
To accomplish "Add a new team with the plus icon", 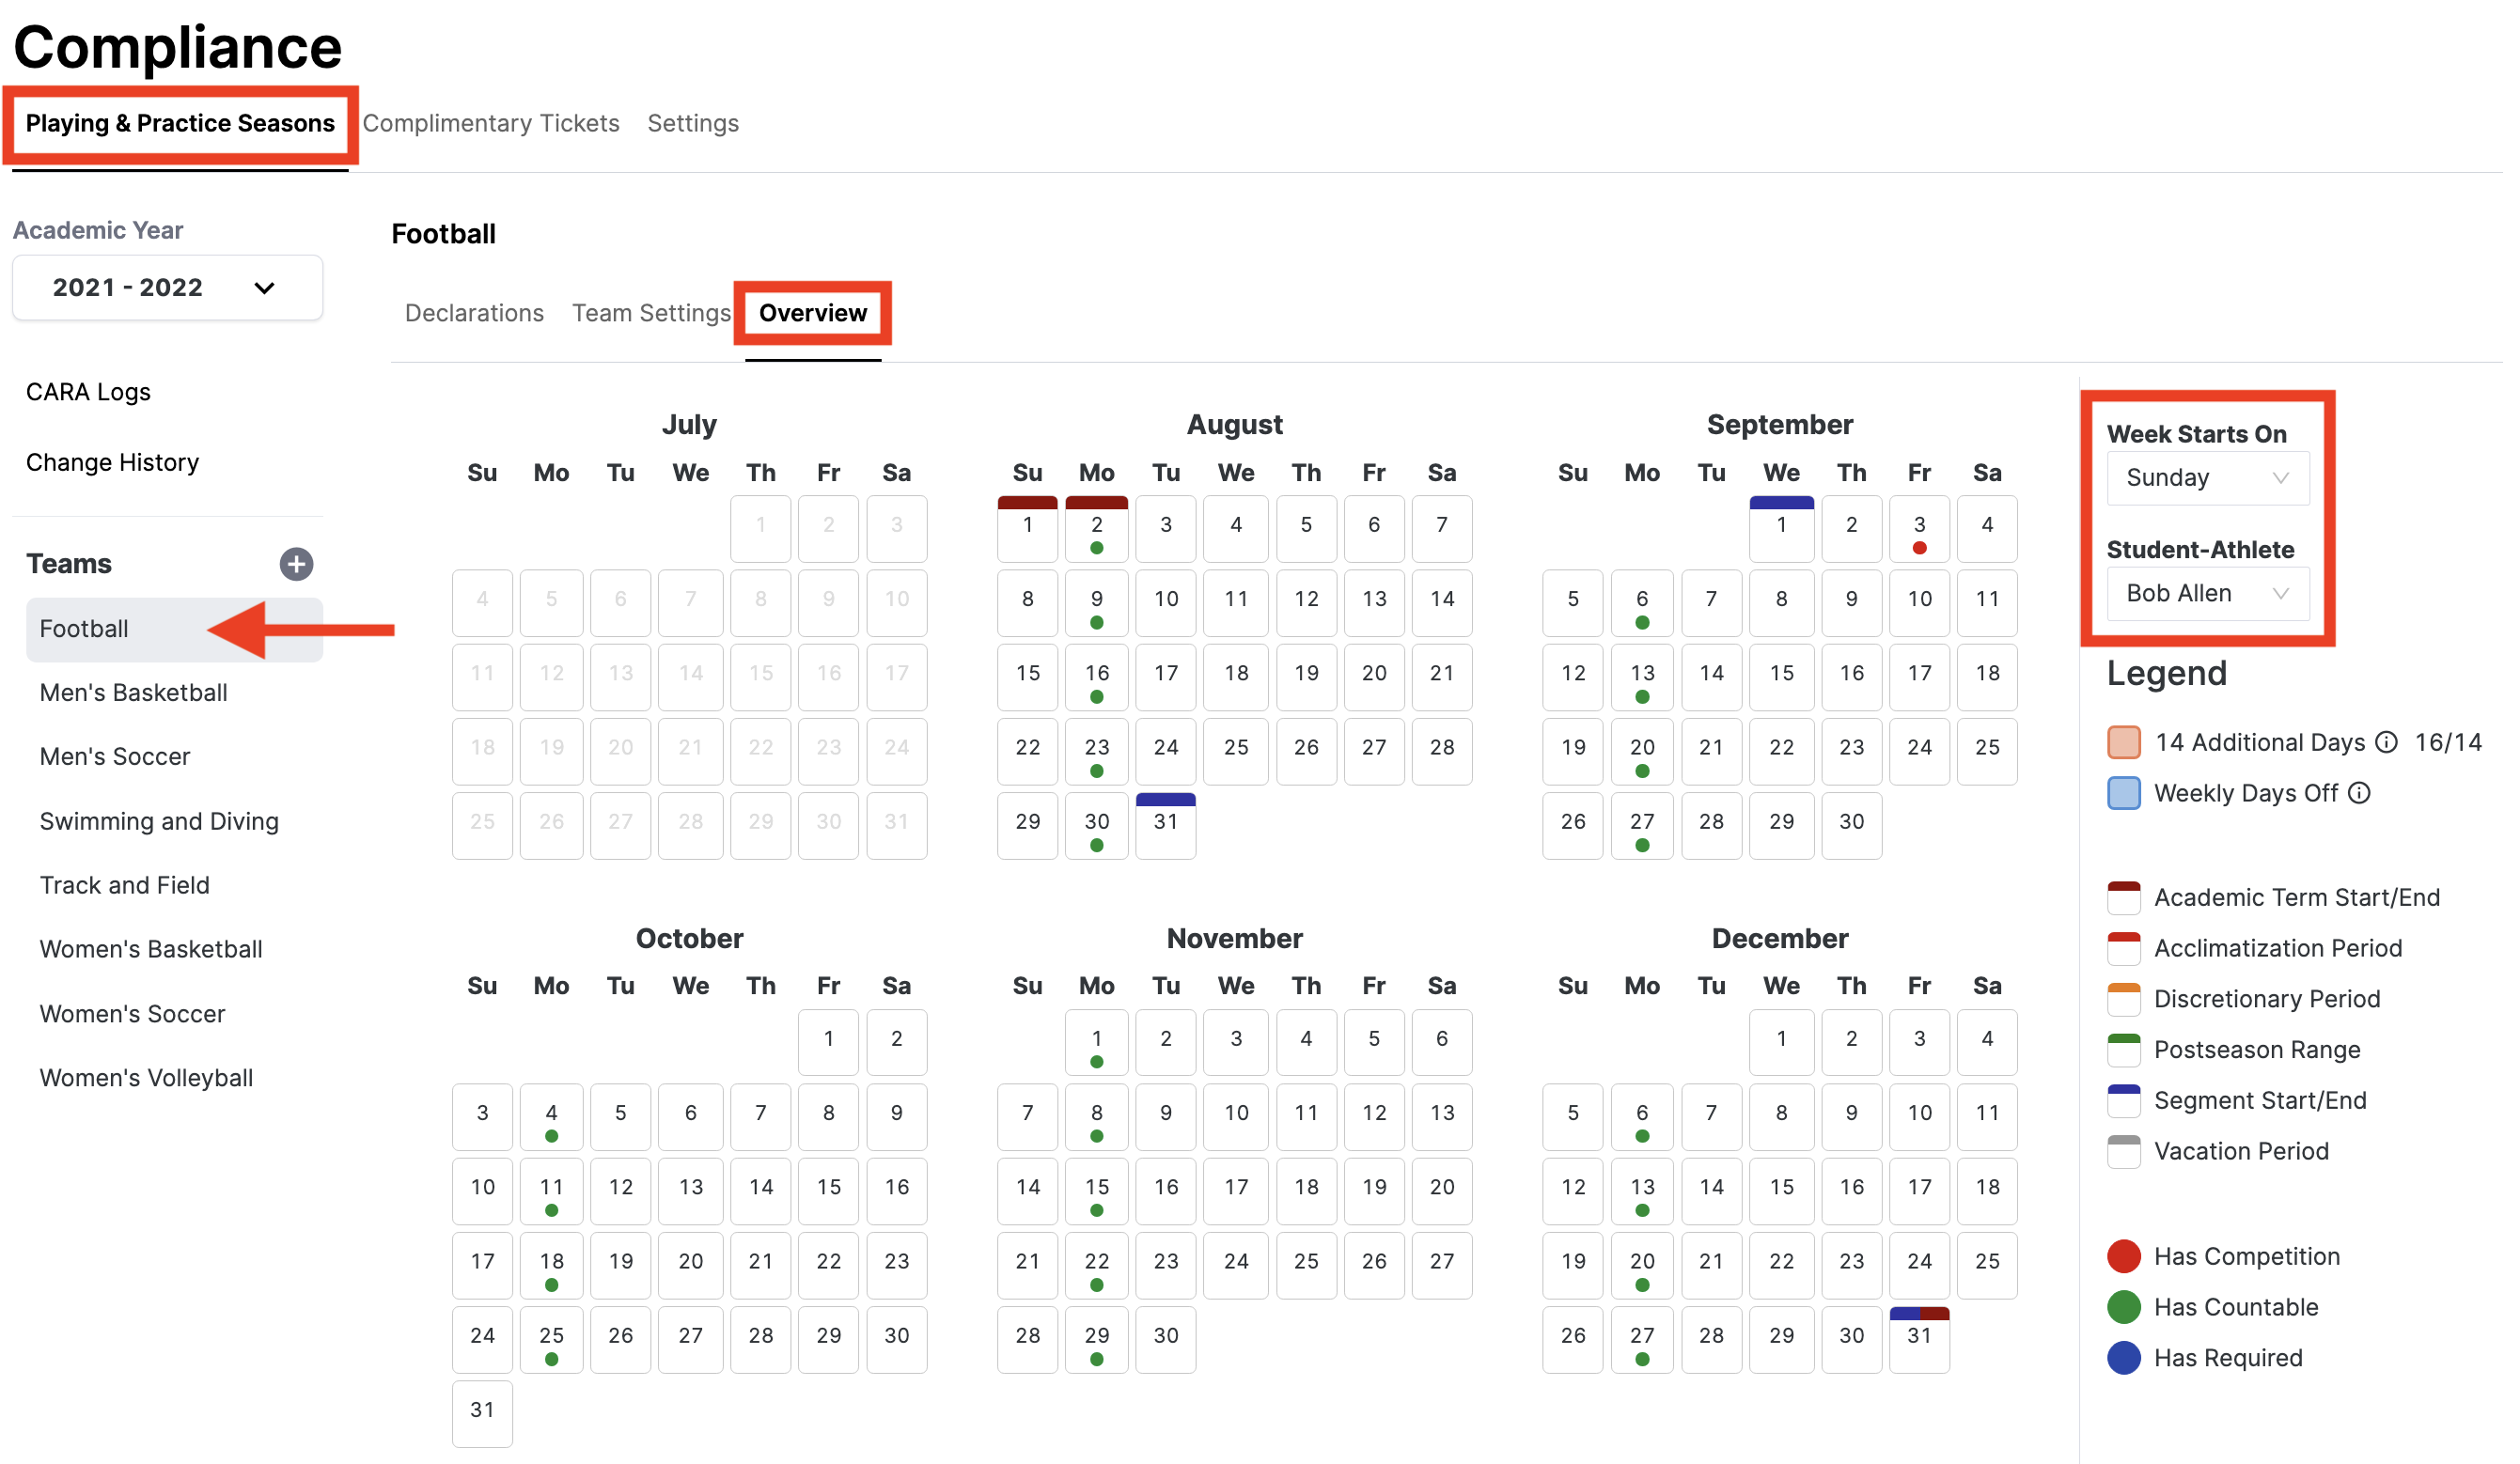I will (x=297, y=563).
